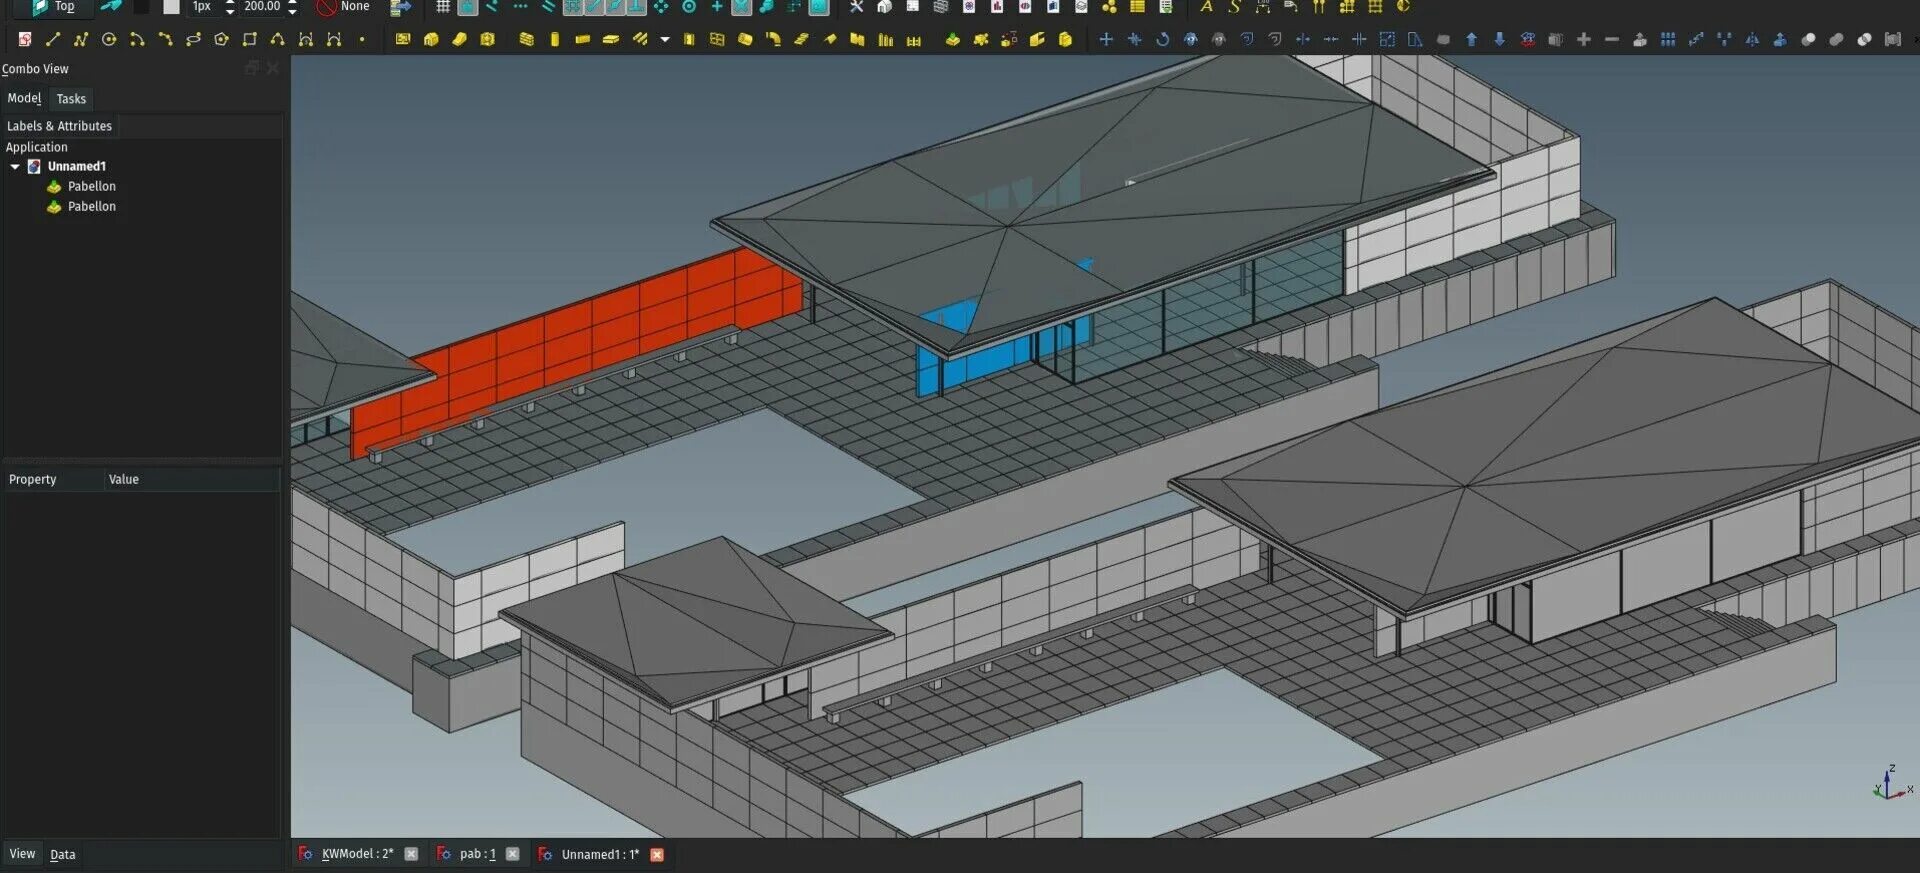Close the Unnamed1 : 1* document tab
Image resolution: width=1920 pixels, height=873 pixels.
(657, 855)
